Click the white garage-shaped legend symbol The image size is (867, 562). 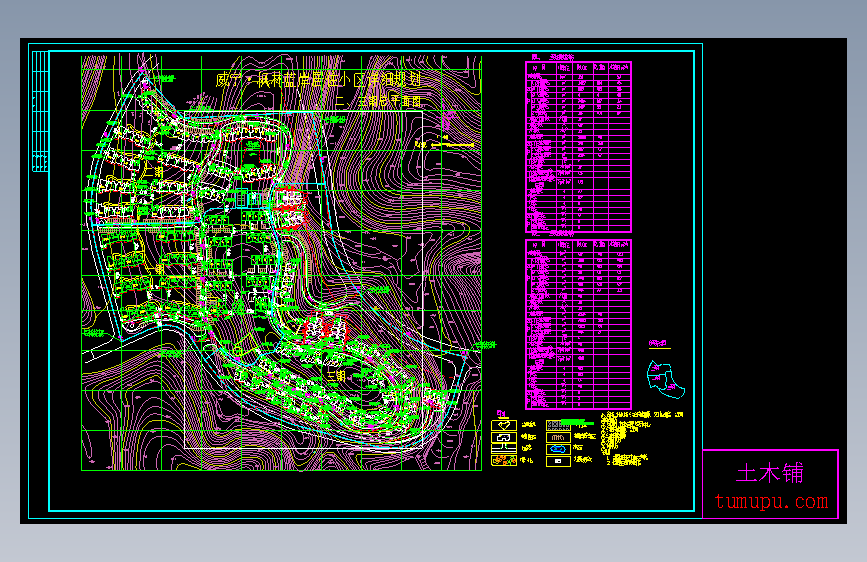pos(504,437)
